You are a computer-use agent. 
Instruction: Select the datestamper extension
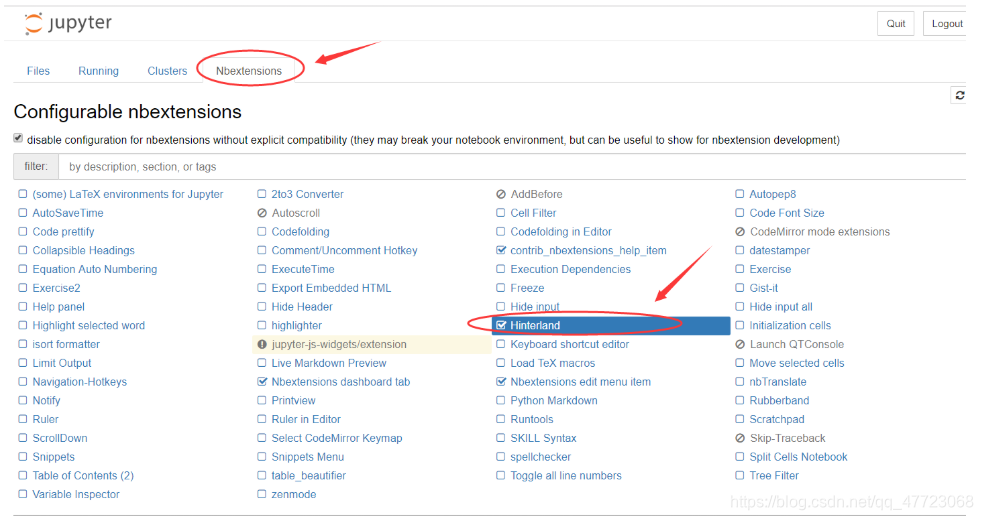click(x=779, y=251)
